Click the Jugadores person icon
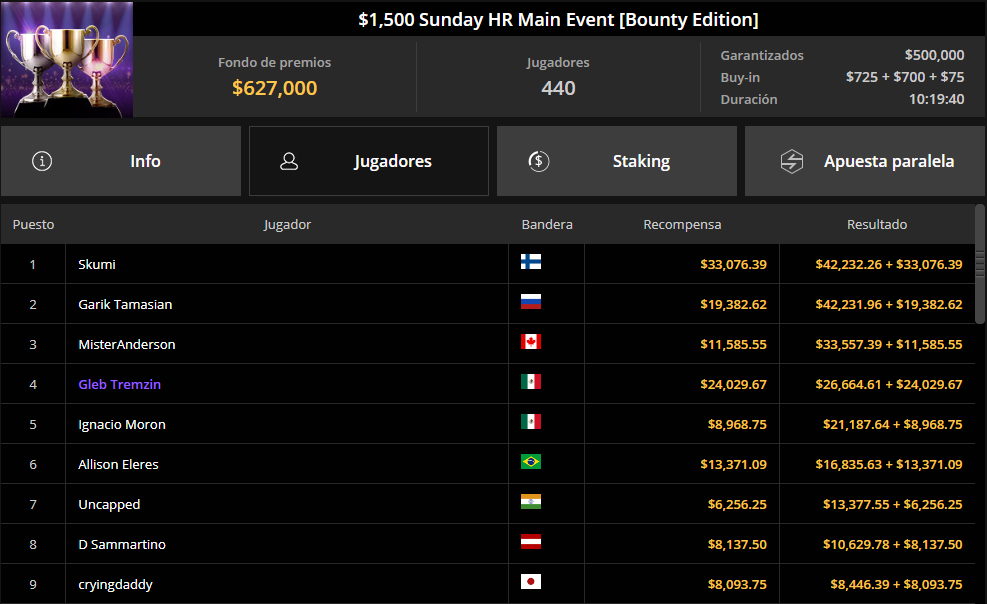The width and height of the screenshot is (987, 604). click(289, 161)
